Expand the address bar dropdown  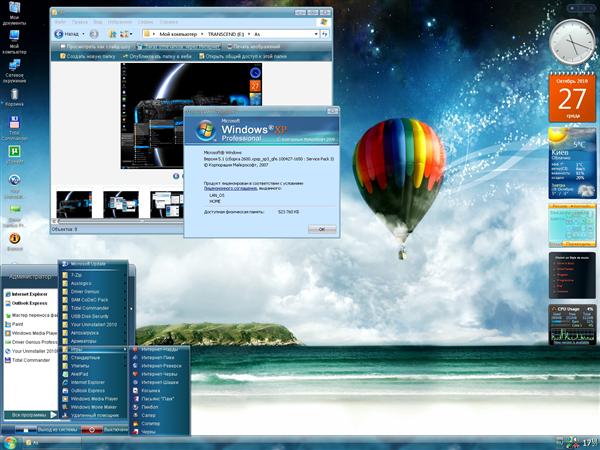316,34
